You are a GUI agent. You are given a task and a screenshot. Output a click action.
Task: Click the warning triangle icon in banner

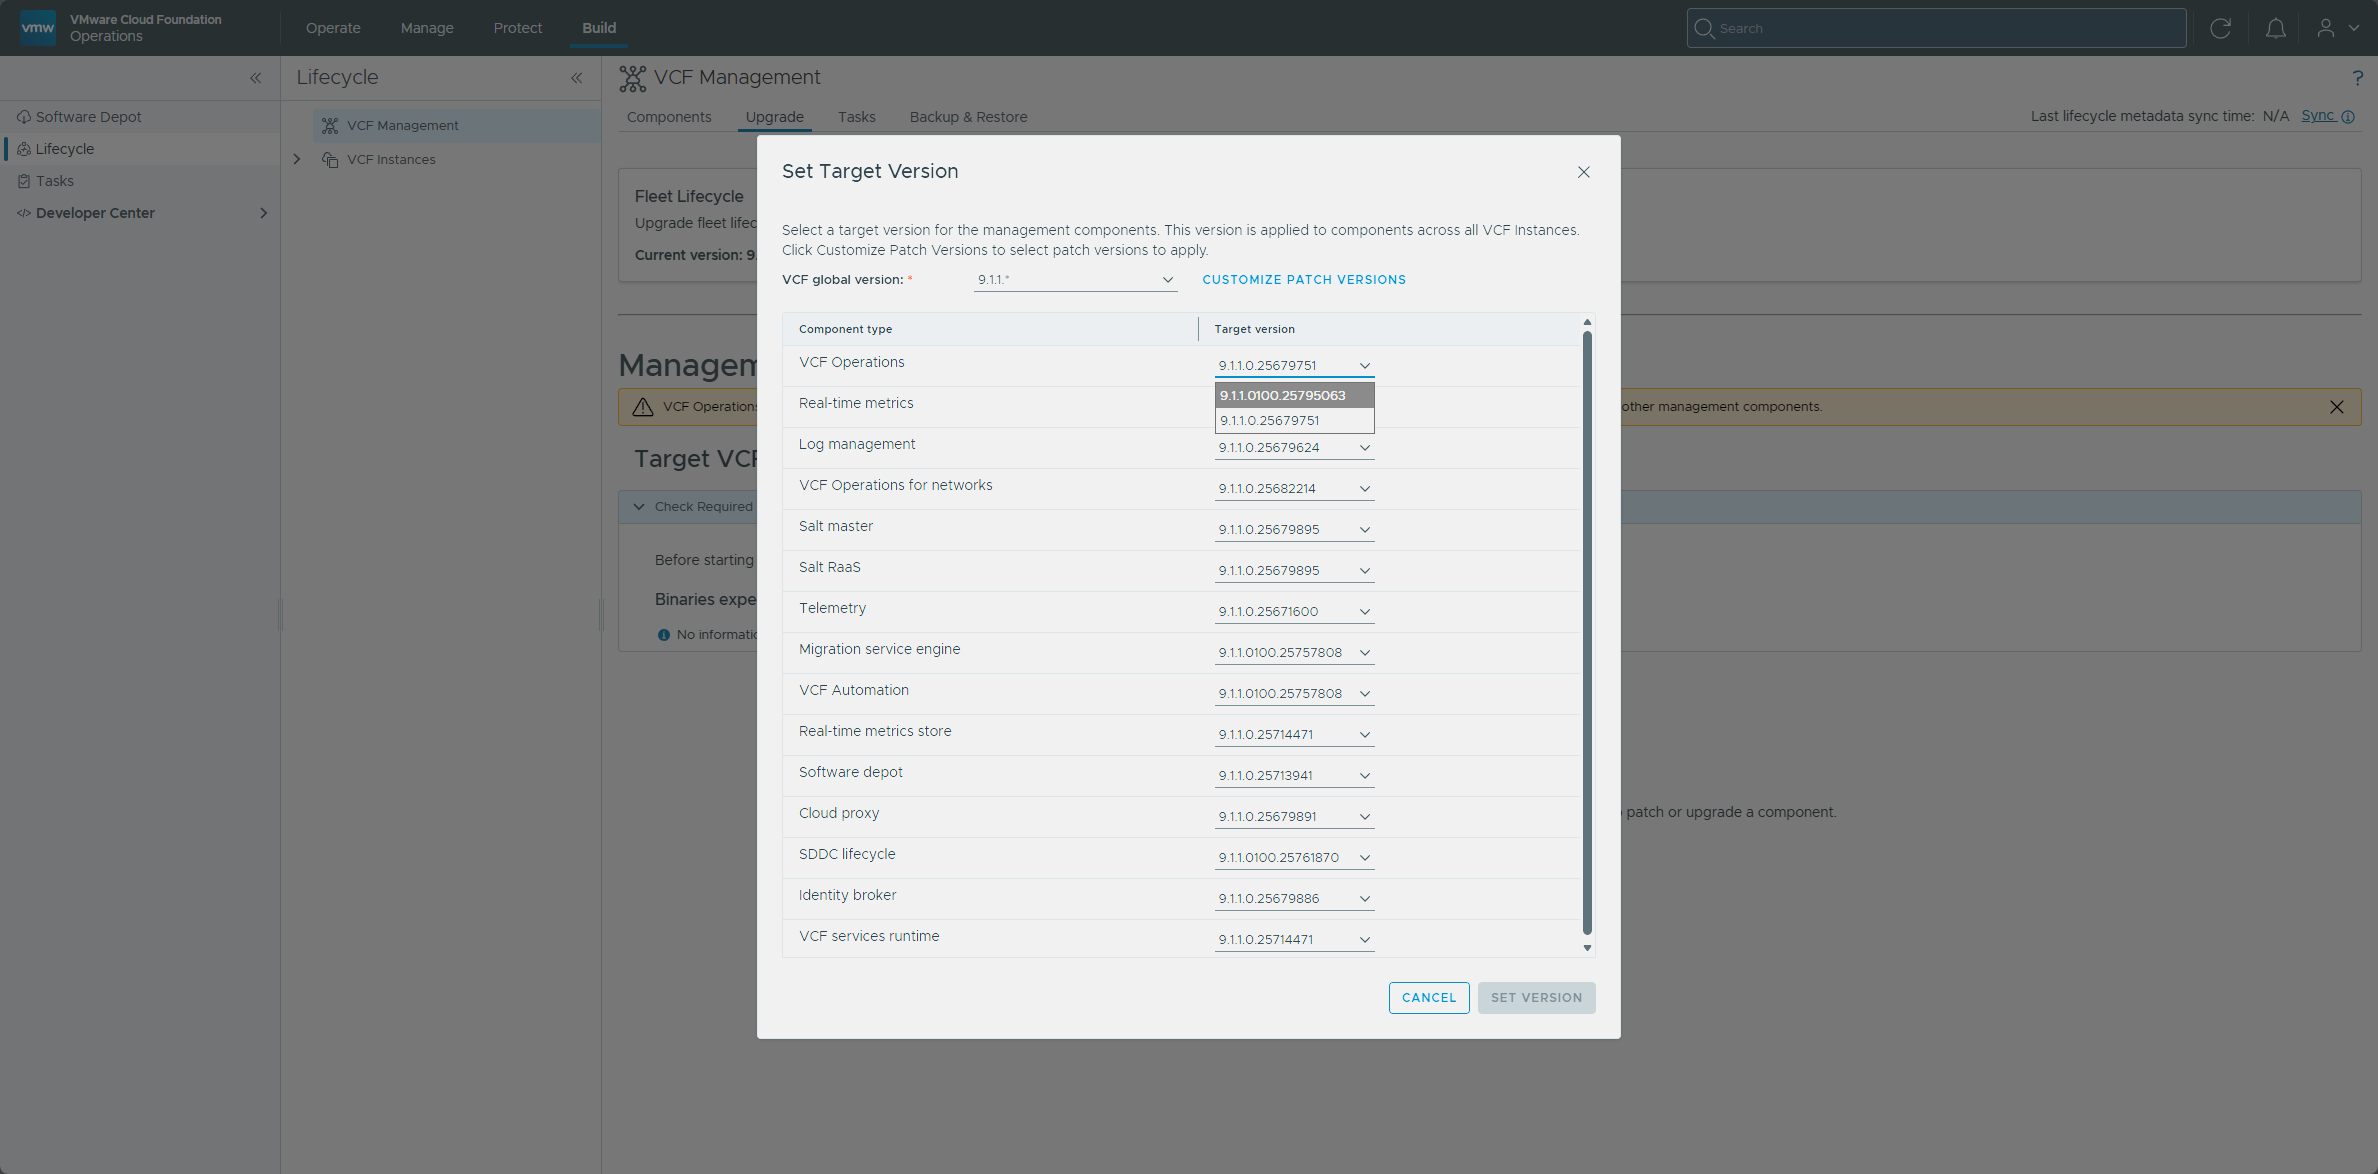coord(643,407)
